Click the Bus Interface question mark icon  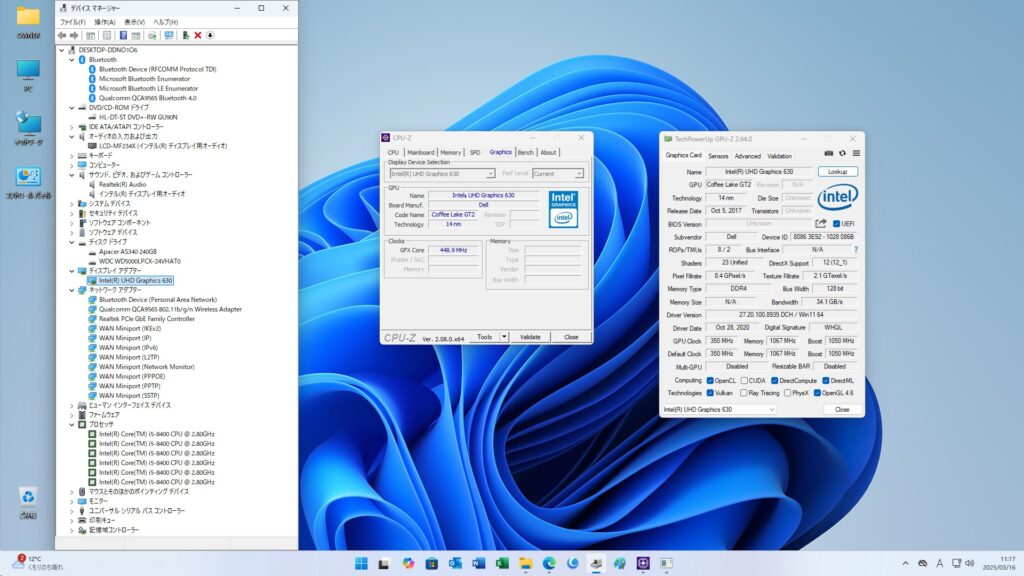[x=855, y=249]
